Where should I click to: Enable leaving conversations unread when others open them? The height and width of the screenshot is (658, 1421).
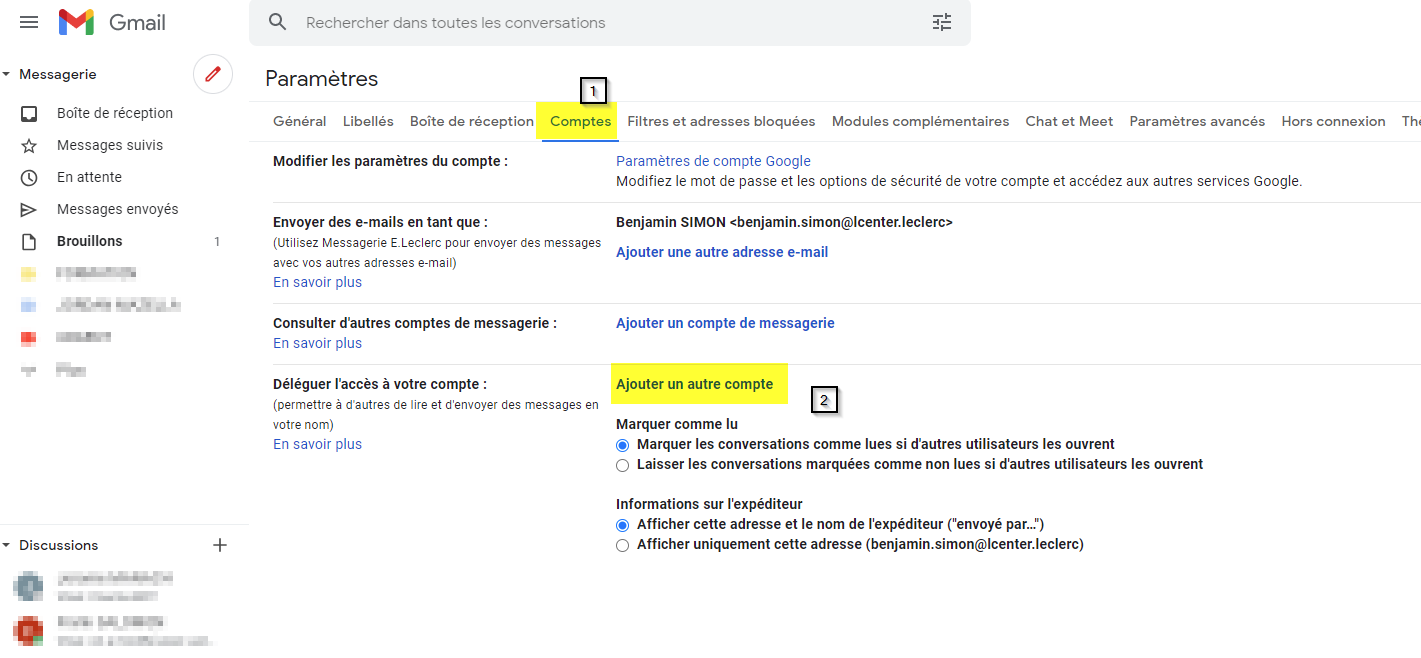point(622,464)
